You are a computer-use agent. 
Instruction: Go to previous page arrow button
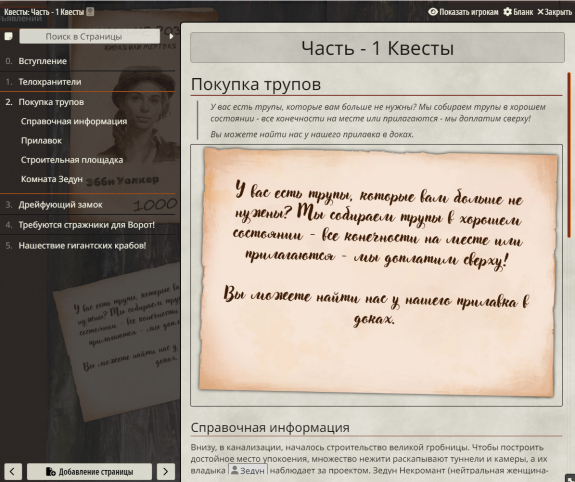[x=12, y=471]
